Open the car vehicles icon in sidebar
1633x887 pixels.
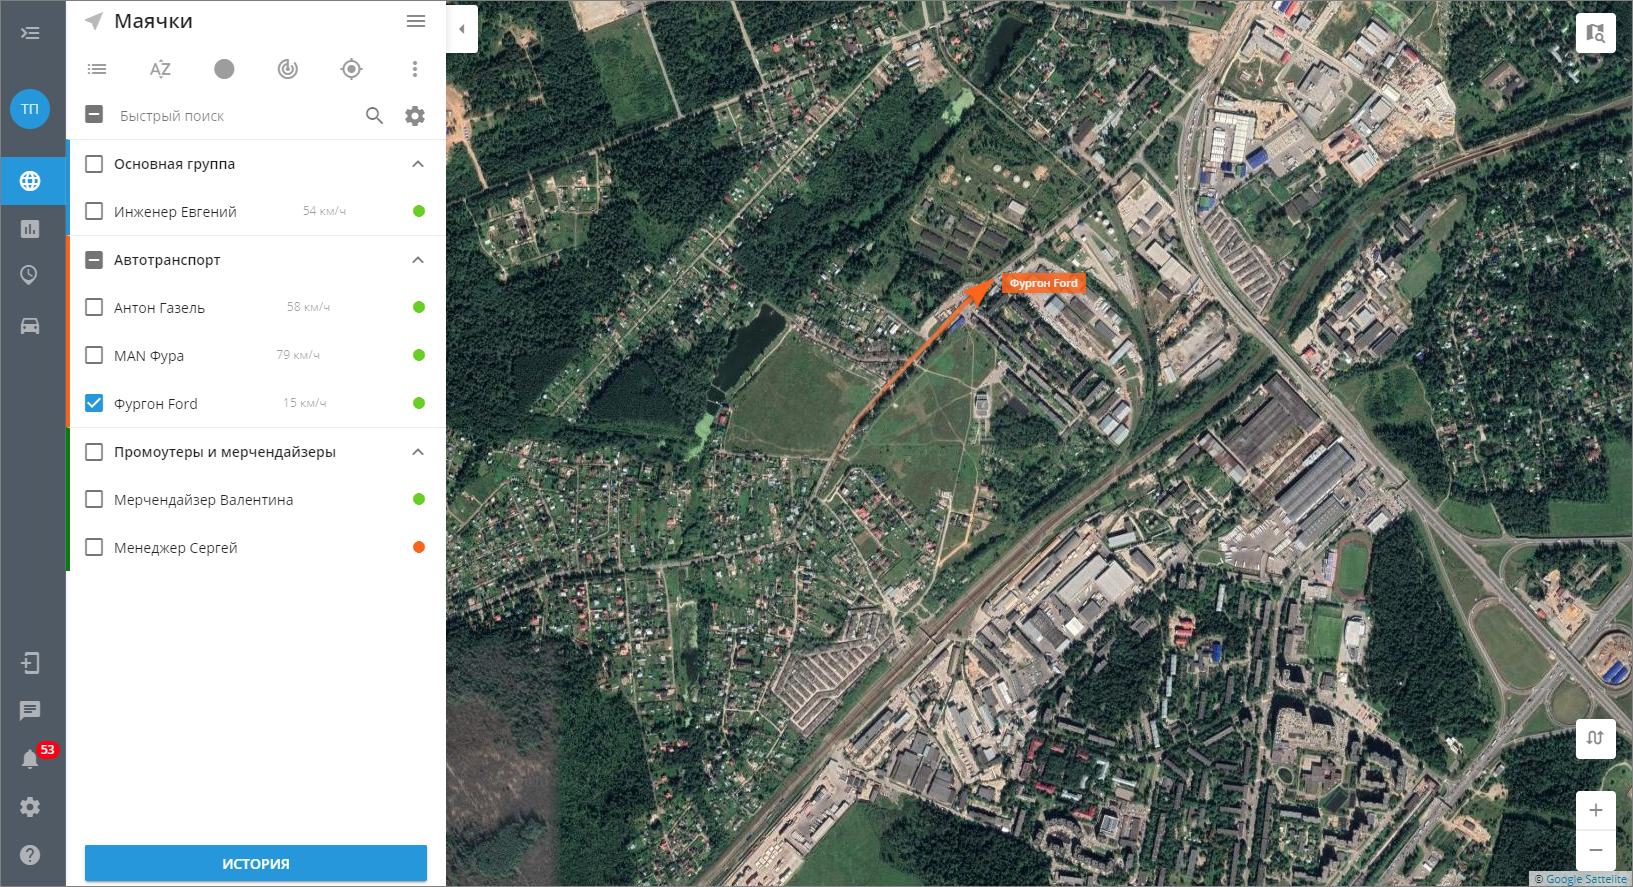click(30, 326)
